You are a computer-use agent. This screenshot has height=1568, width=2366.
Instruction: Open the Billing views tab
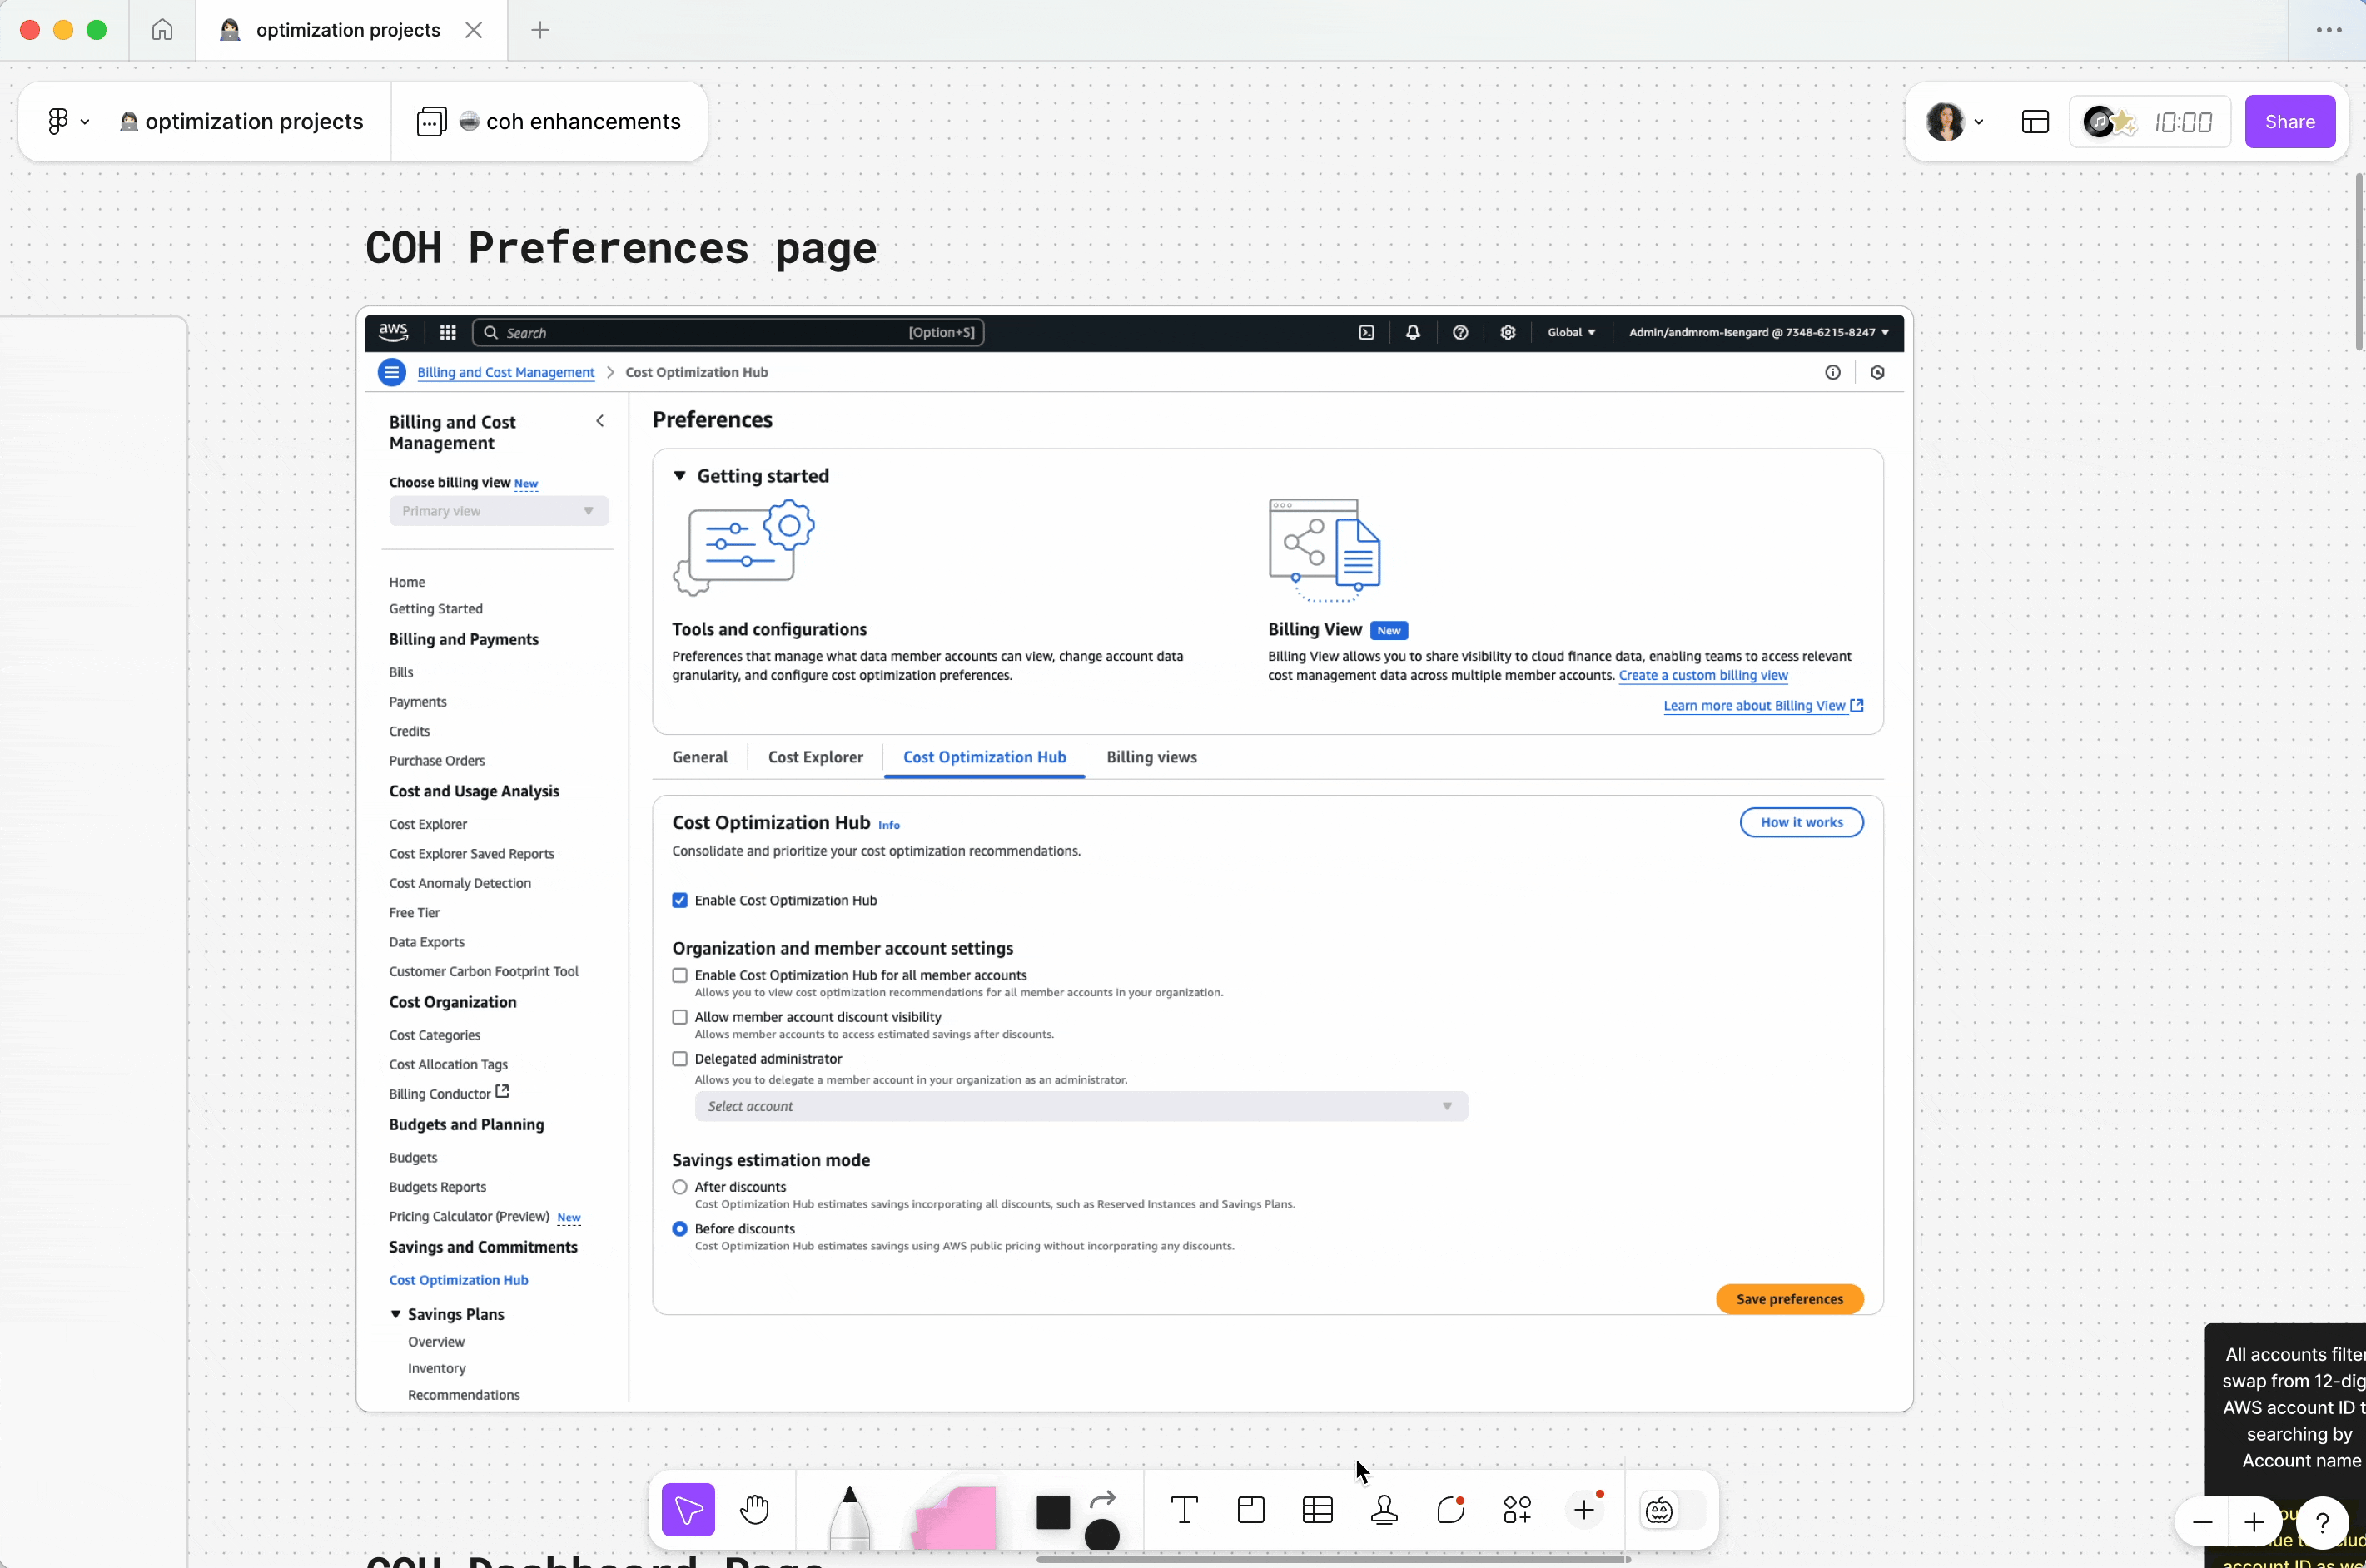[x=1151, y=757]
